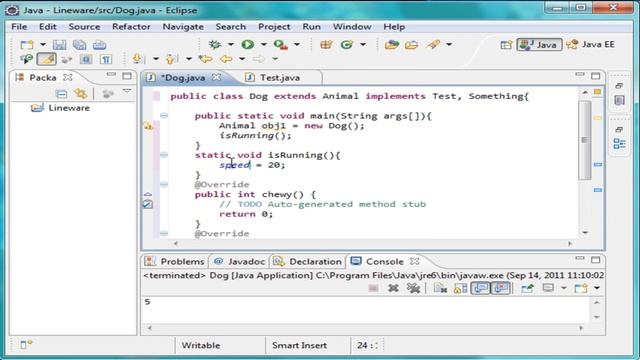This screenshot has height=360, width=640.
Task: Open Back history dropdown arrow
Action: [x=242, y=59]
